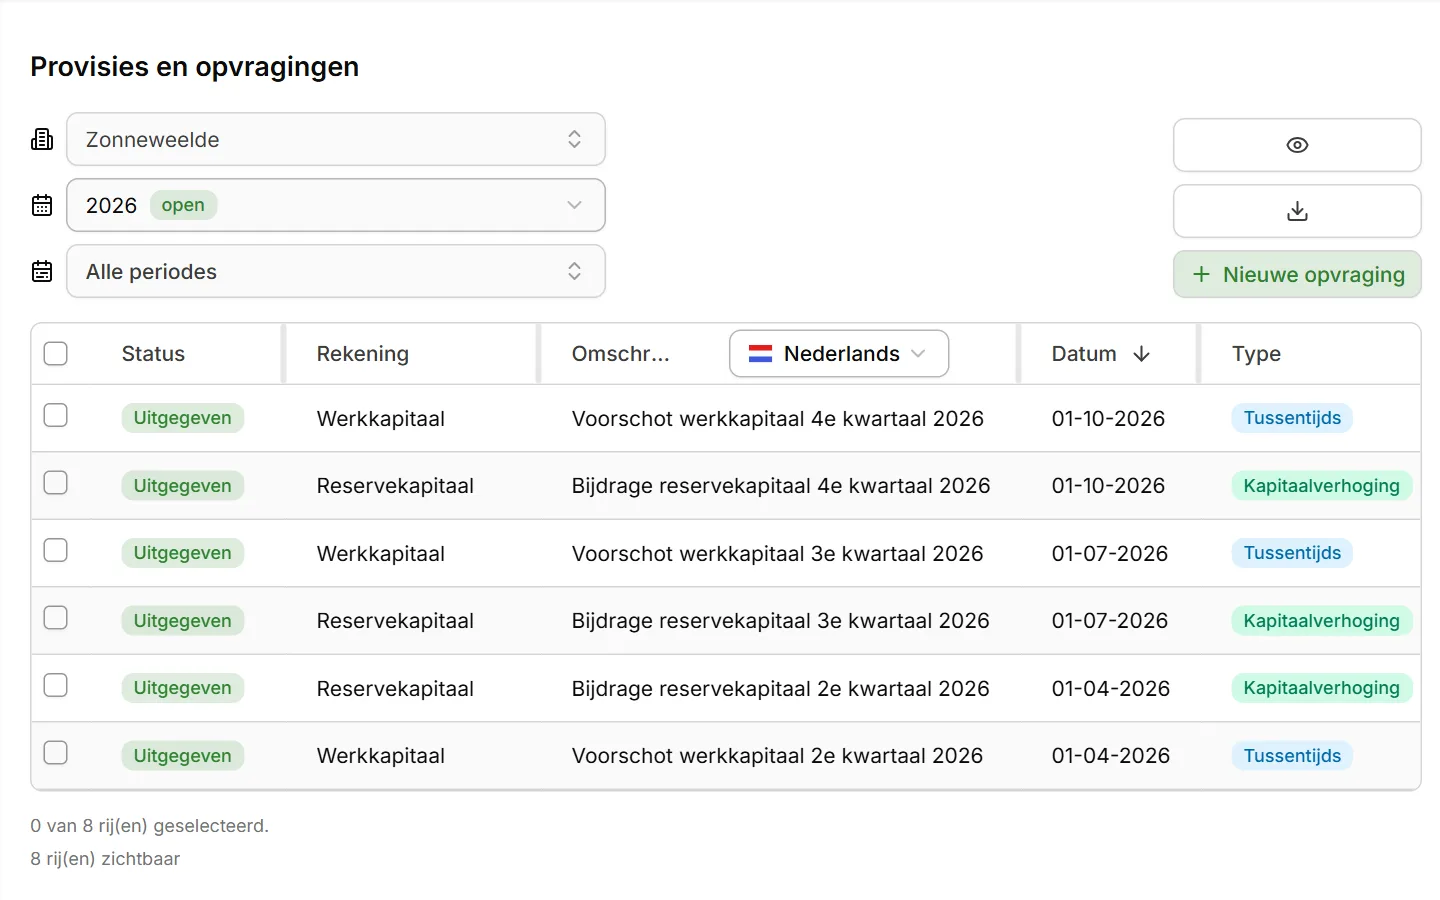
Task: Click the building icon beside Zonneweelde
Action: [x=42, y=139]
